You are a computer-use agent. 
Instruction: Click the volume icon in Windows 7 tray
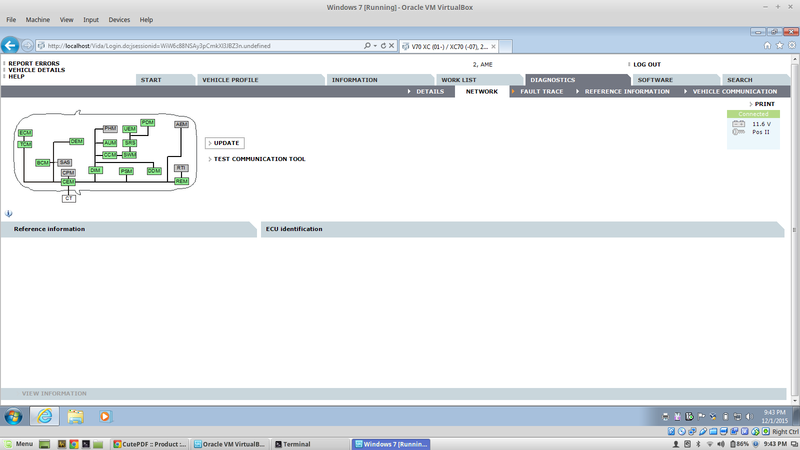749,416
